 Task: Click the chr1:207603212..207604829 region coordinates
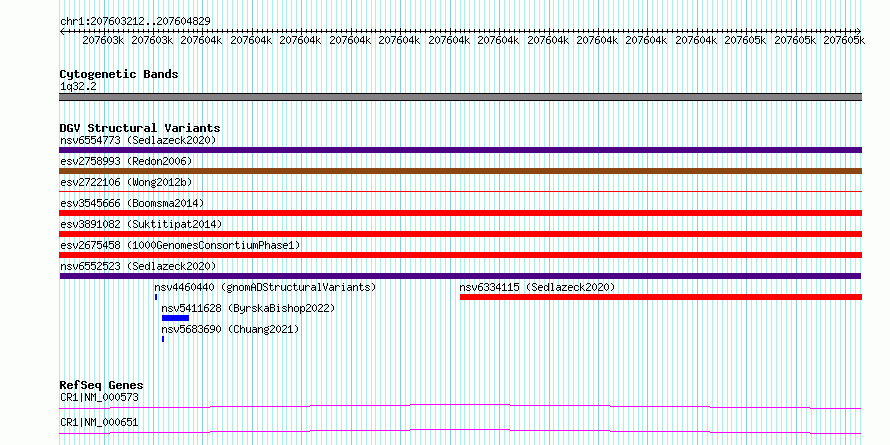[x=136, y=21]
